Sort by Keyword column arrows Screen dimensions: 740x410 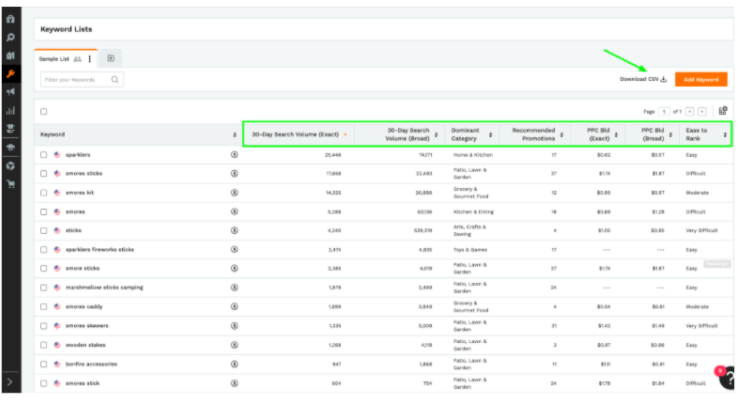[235, 135]
